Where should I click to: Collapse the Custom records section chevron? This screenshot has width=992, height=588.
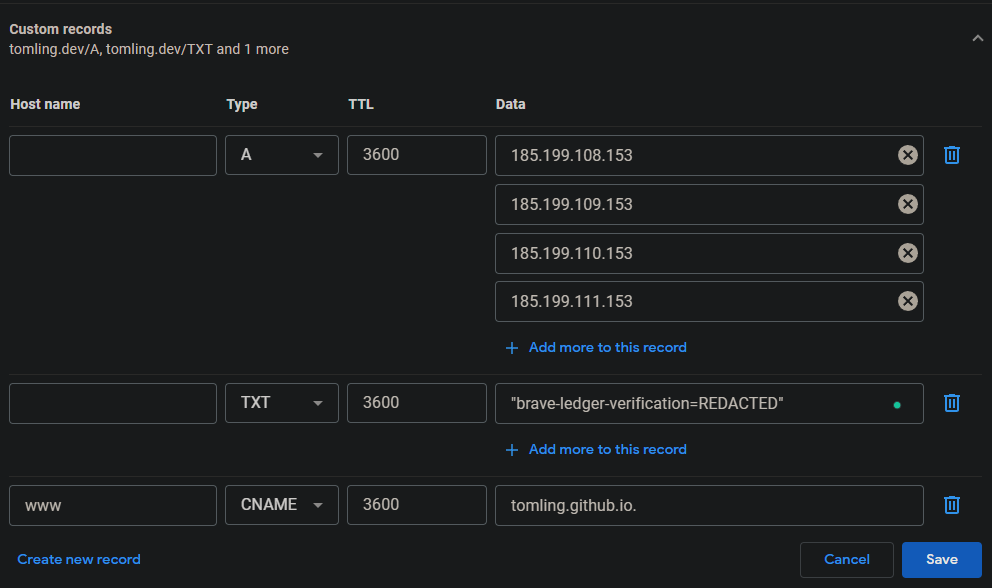click(977, 39)
